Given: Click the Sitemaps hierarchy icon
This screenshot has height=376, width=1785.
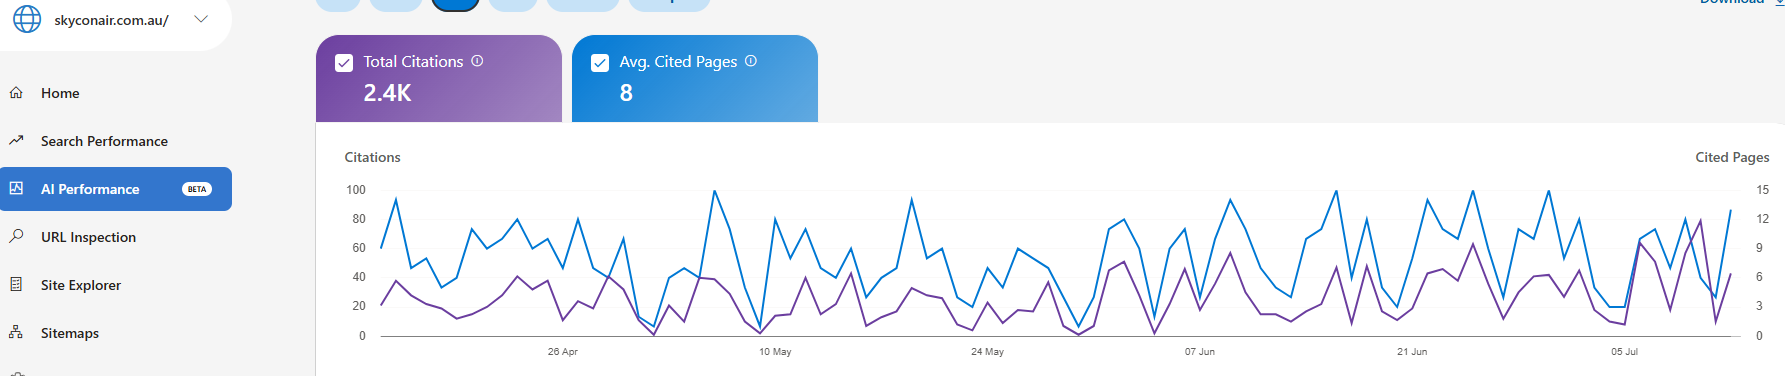Looking at the screenshot, I should 16,332.
